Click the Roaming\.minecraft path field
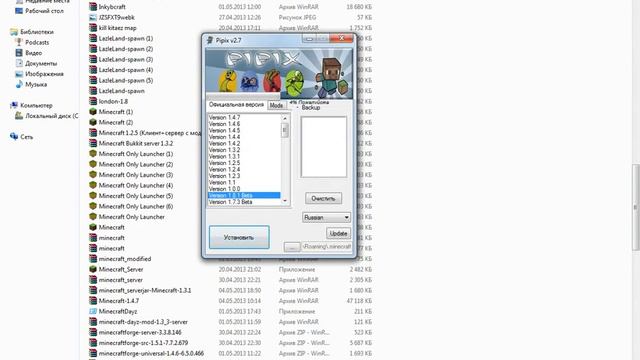Image resolution: width=640 pixels, height=360 pixels. [327, 247]
